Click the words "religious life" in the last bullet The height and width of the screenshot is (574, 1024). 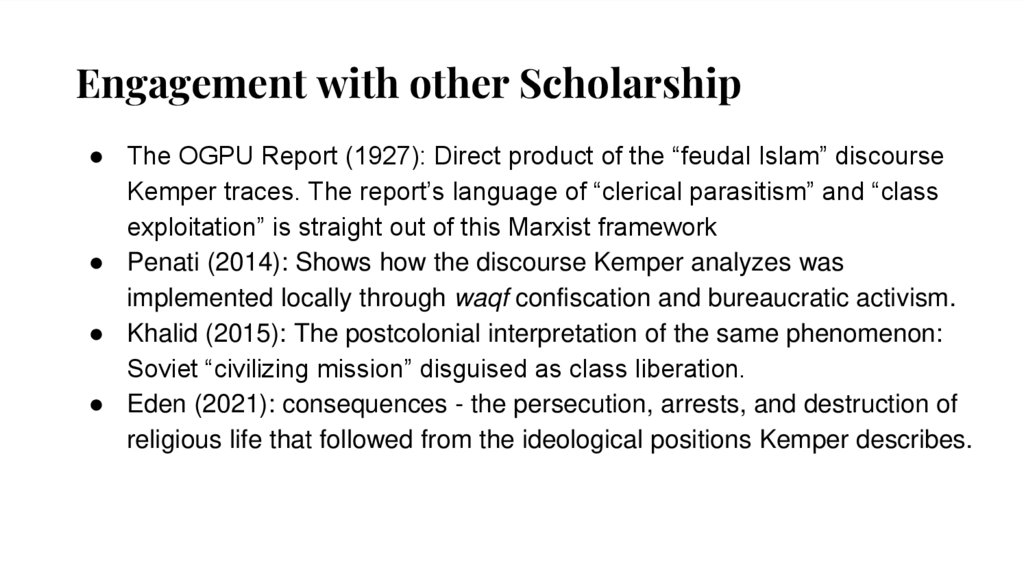[187, 438]
